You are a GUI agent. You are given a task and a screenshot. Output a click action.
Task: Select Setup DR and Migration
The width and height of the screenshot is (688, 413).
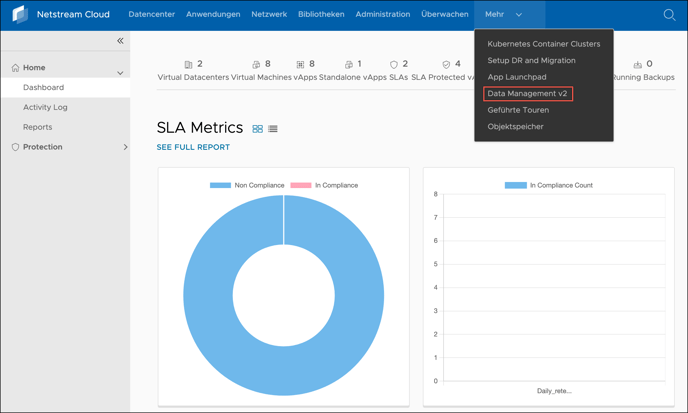(x=531, y=61)
